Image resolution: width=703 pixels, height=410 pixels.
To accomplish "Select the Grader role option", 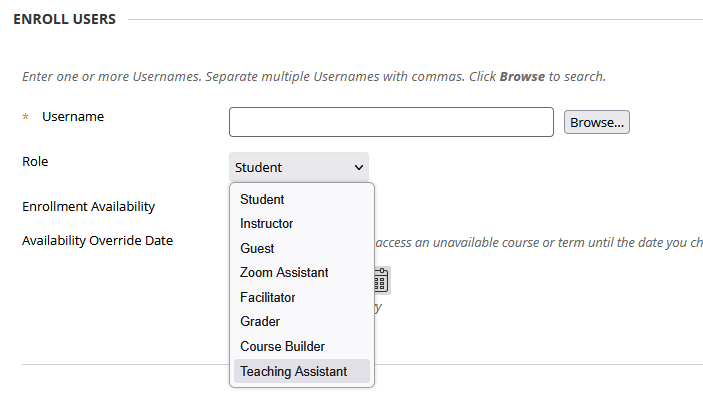I will point(260,321).
